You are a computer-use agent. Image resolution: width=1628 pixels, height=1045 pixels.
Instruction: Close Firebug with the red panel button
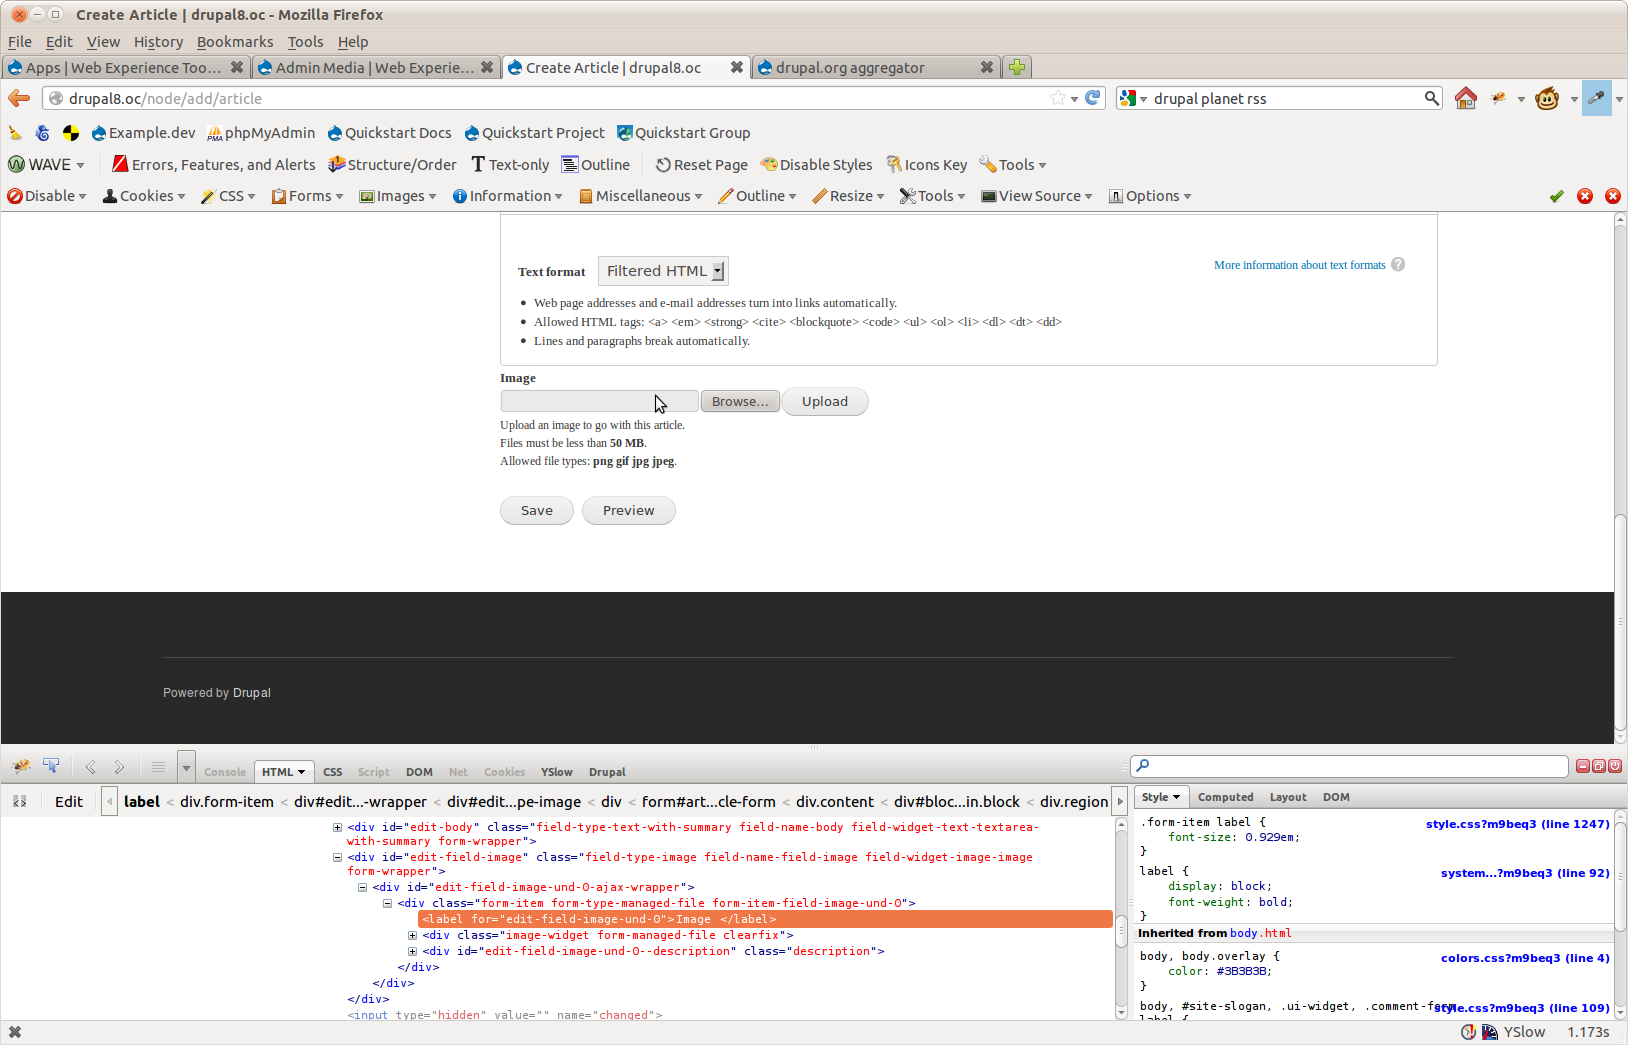pyautogui.click(x=1615, y=766)
